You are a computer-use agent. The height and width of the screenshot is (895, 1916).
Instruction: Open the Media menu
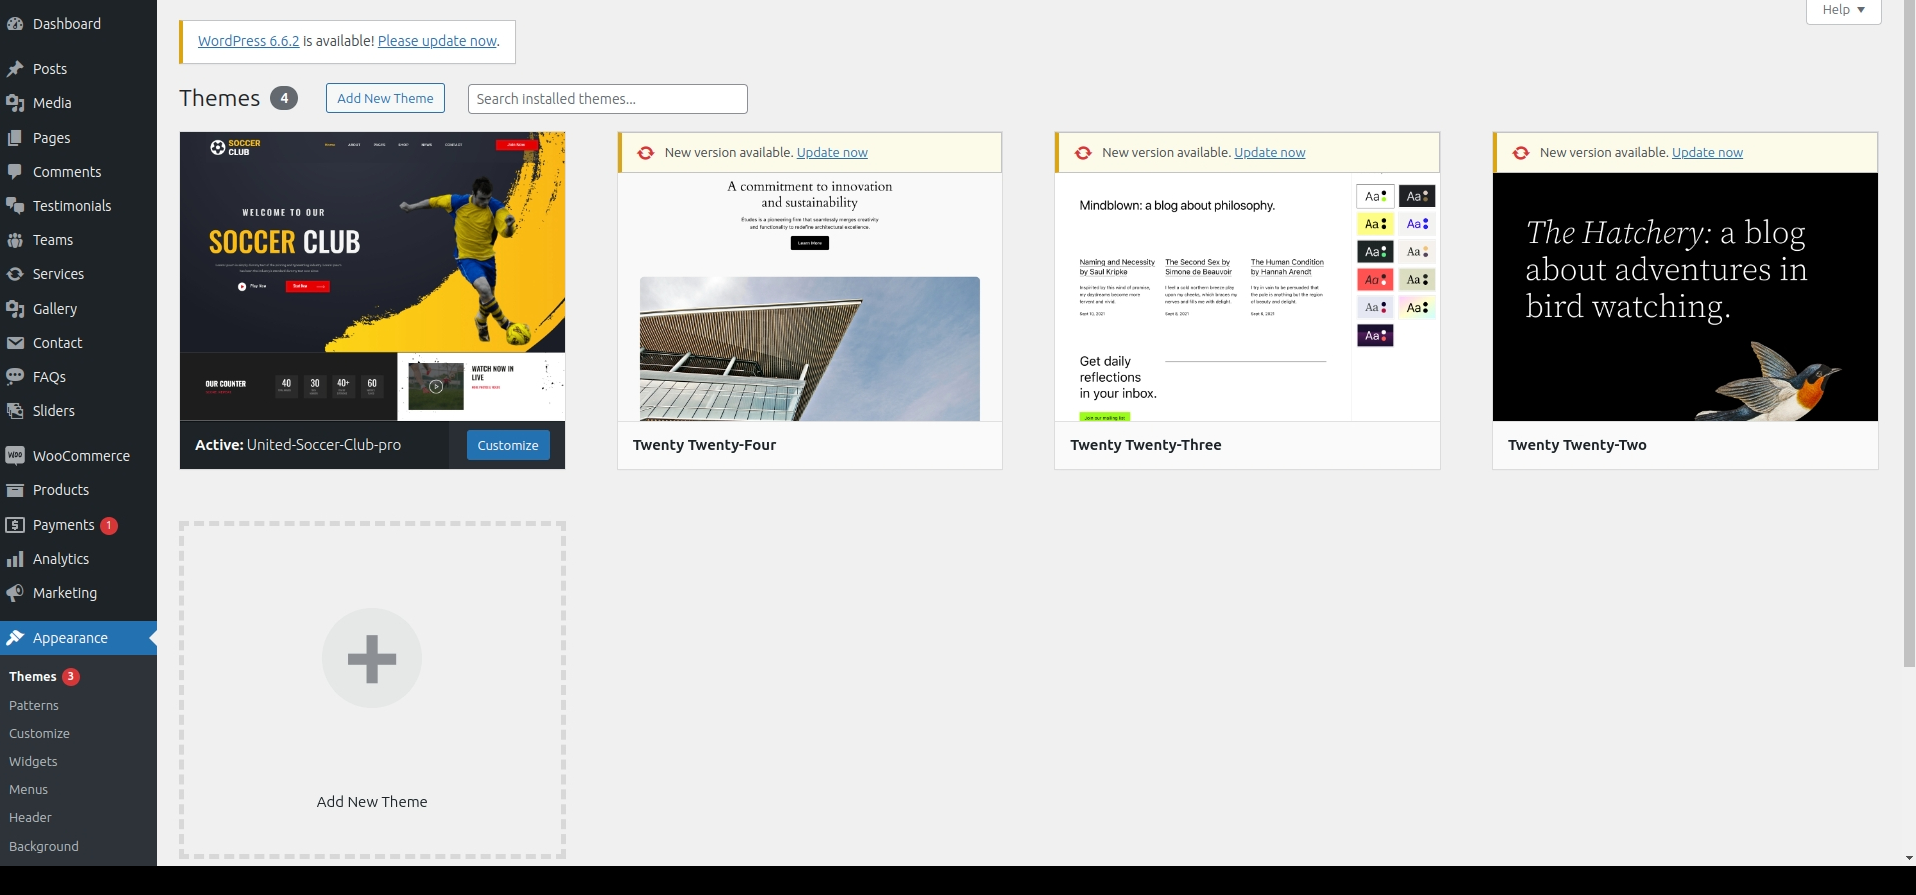tap(78, 103)
